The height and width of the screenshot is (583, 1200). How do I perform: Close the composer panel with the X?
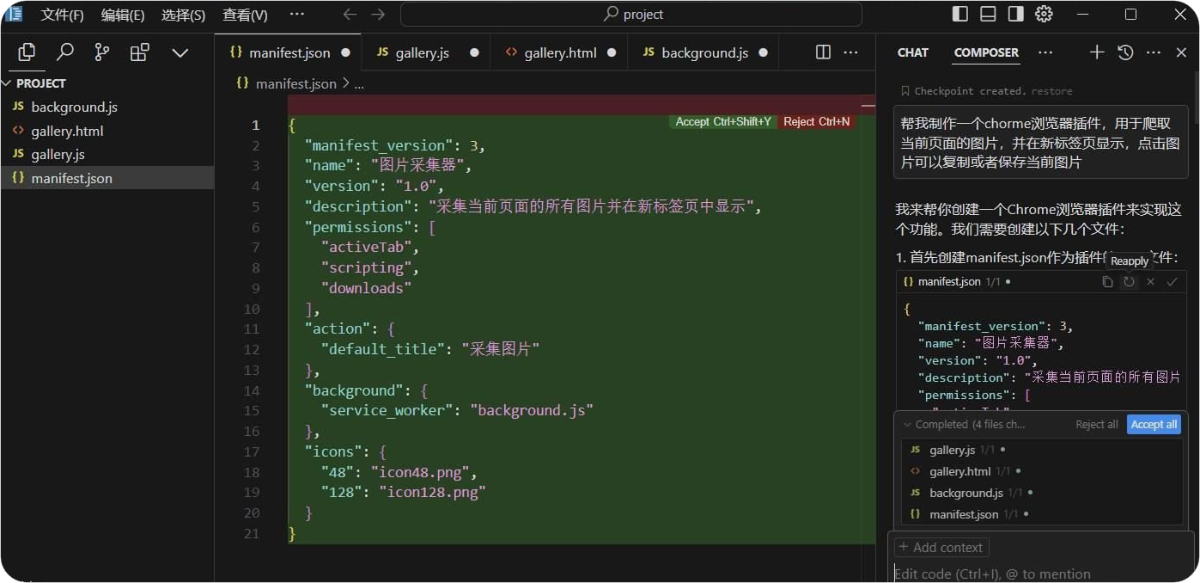point(1181,52)
